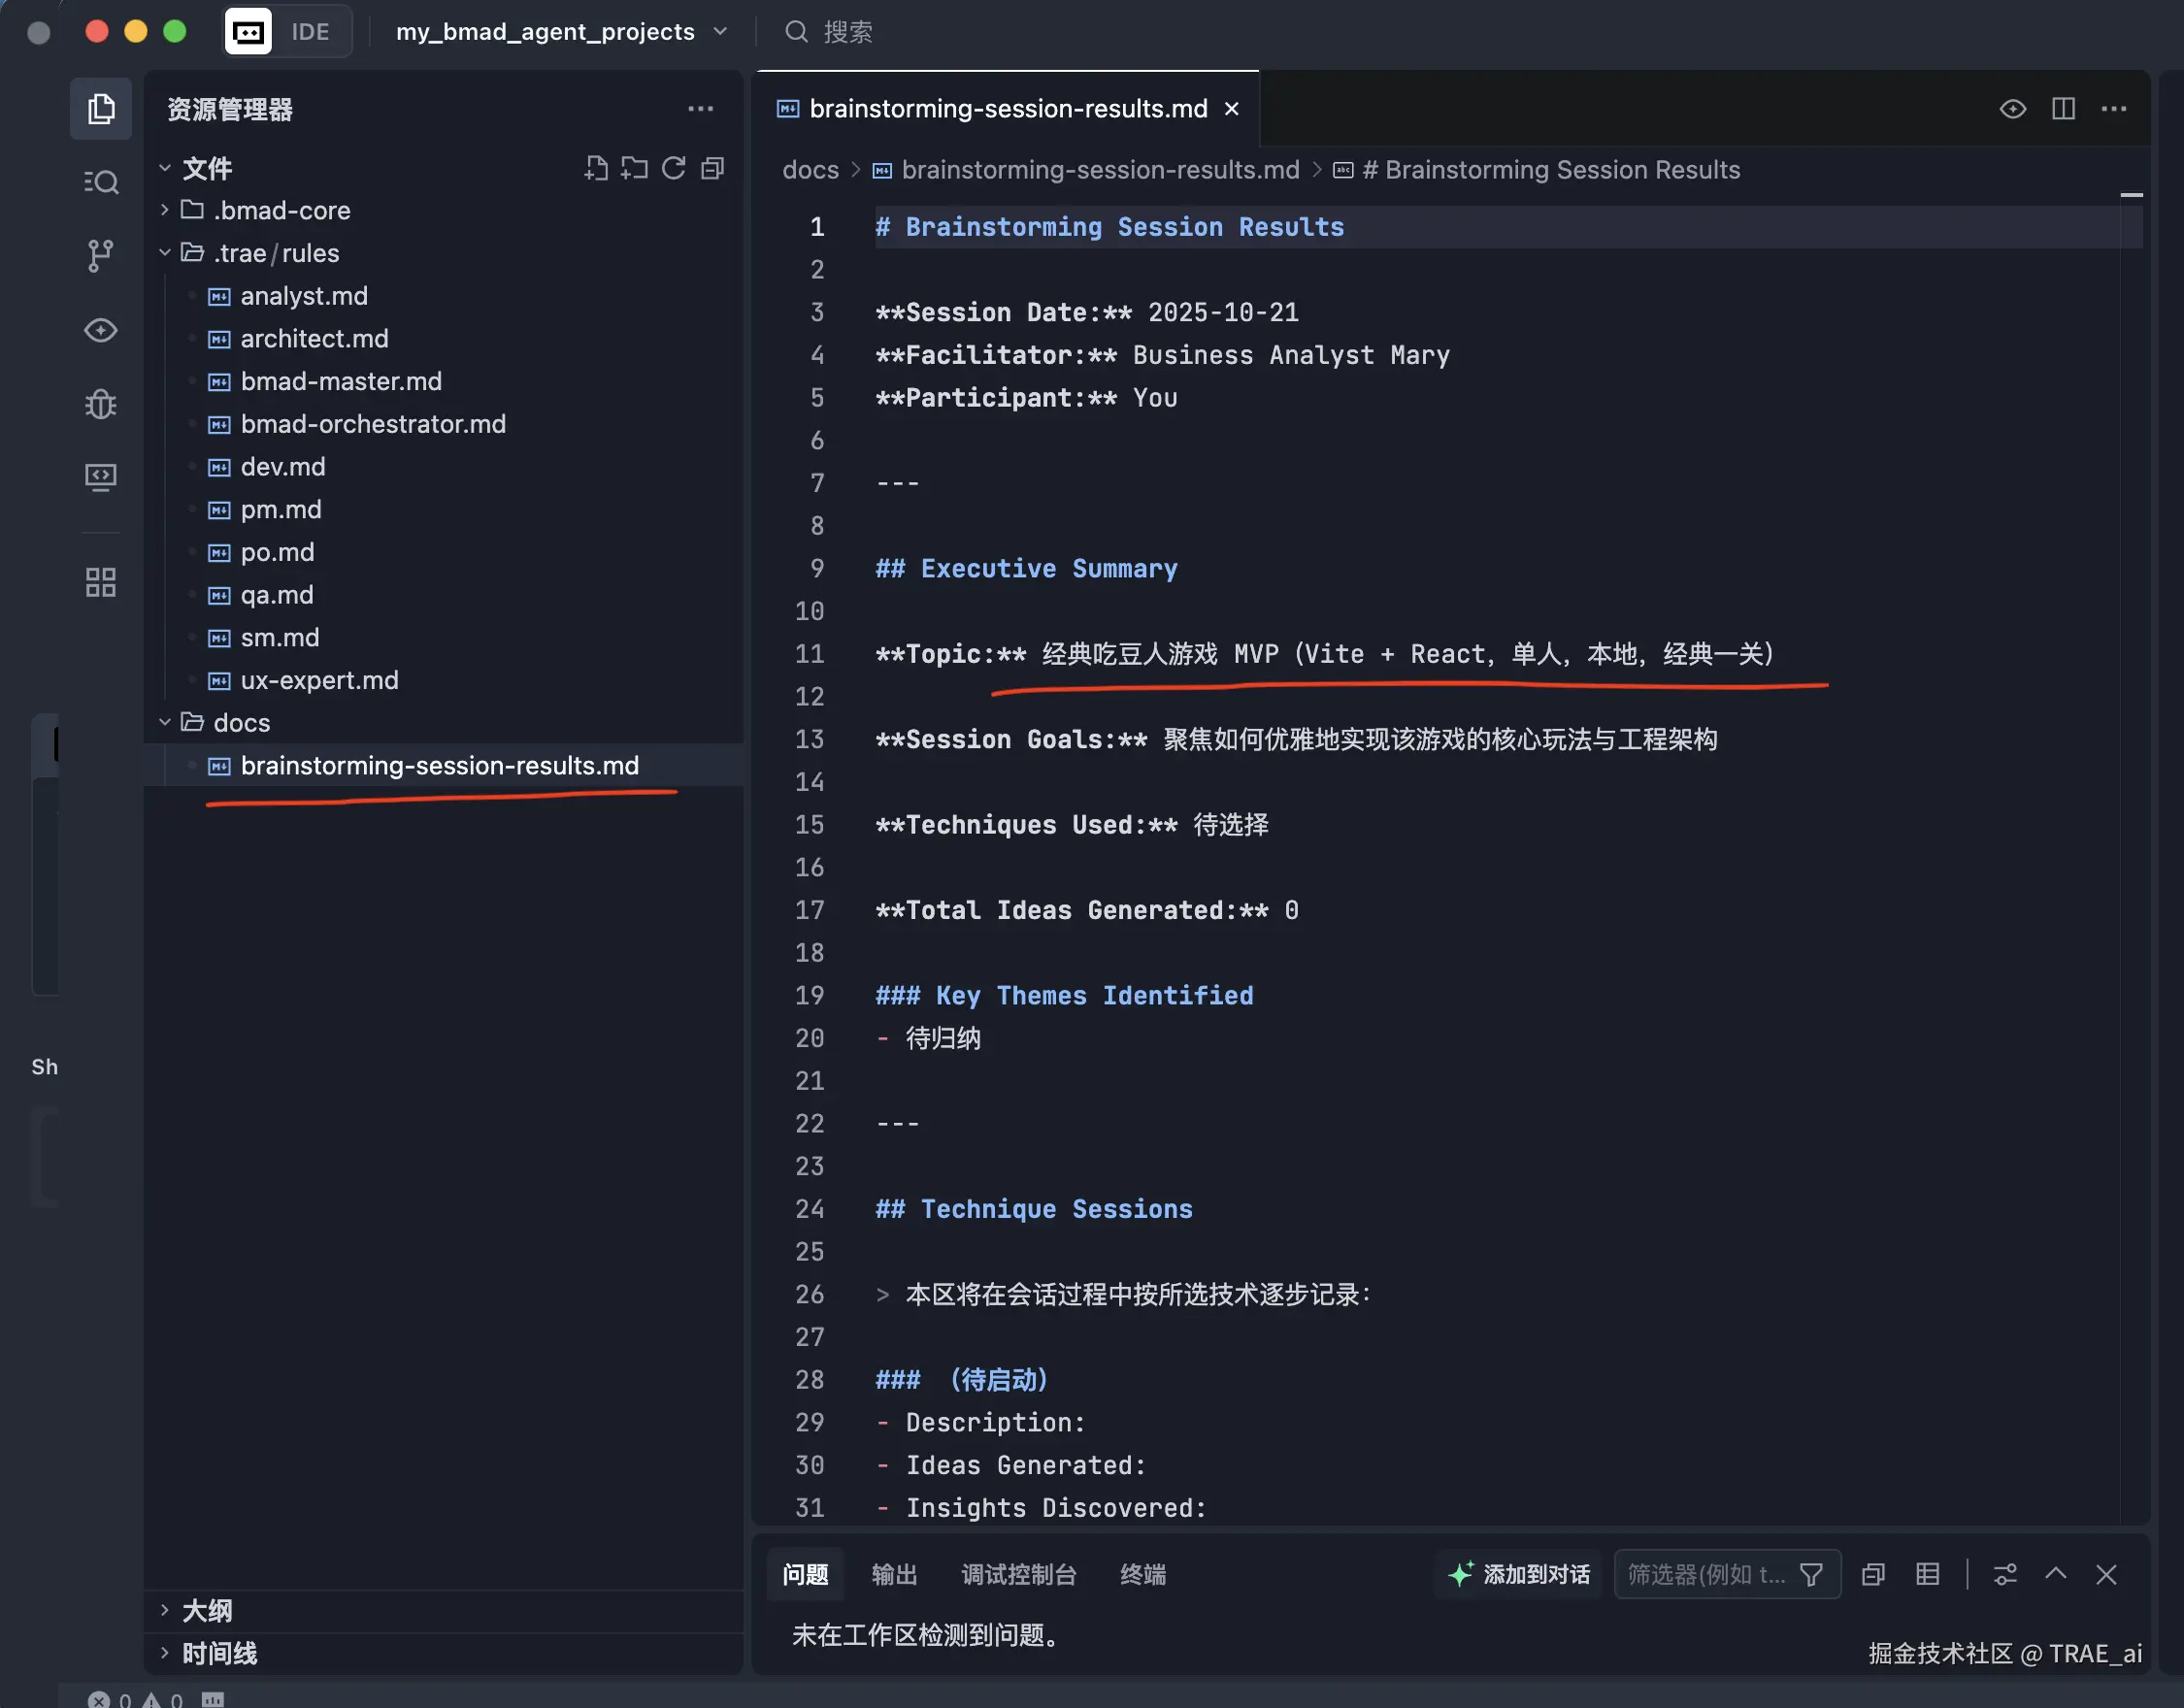Click the Refresh explorer icon
2184x1708 pixels.
pyautogui.click(x=674, y=168)
